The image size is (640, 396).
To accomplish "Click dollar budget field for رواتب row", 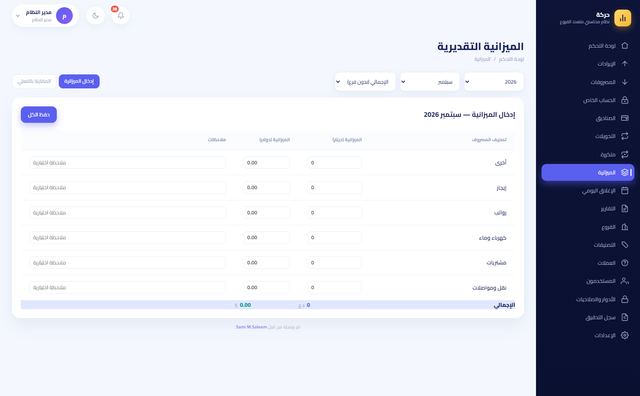I will coord(266,213).
